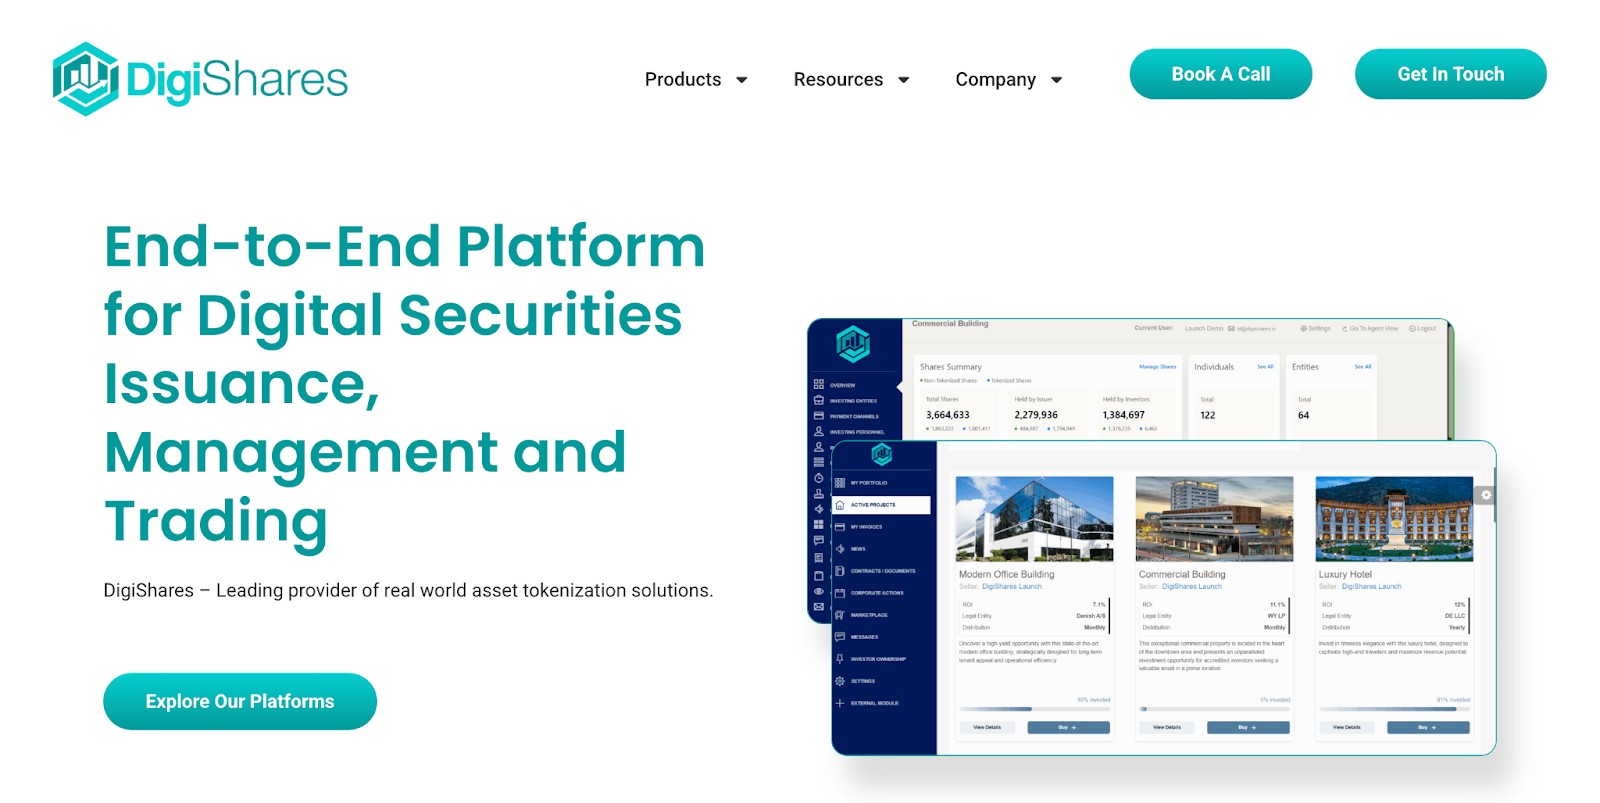
Task: Click the Payment Channels card icon in back dashboard
Action: pos(819,416)
